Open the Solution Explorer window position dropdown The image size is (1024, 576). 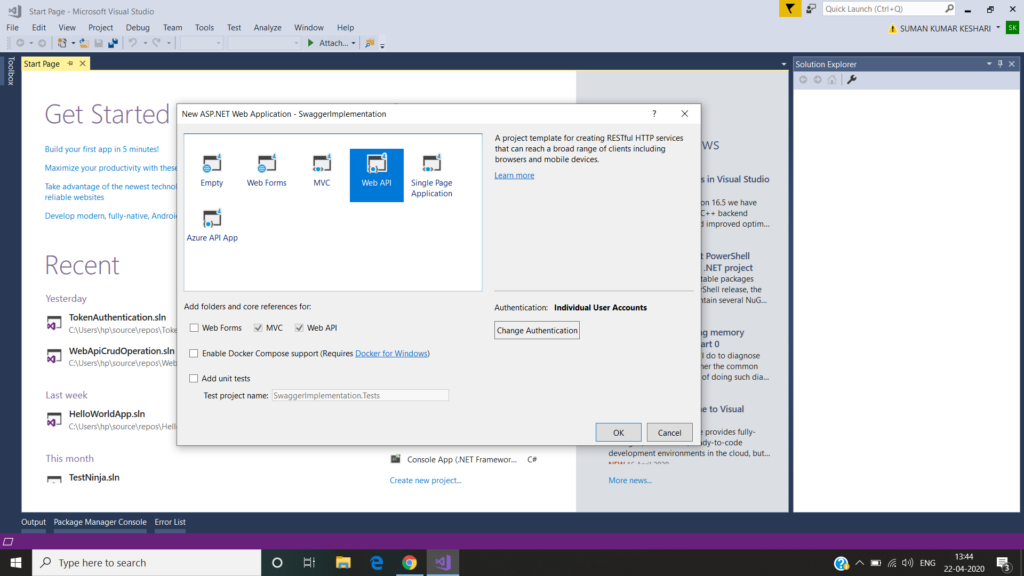tap(989, 64)
